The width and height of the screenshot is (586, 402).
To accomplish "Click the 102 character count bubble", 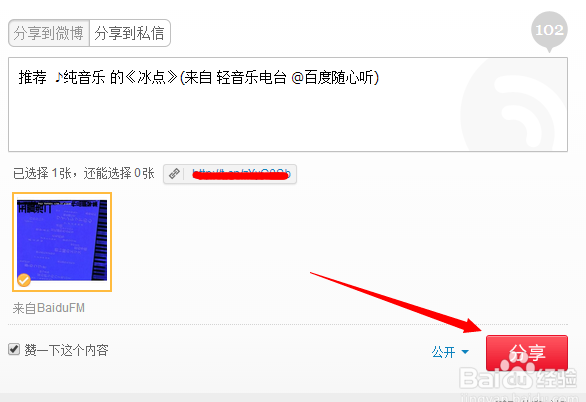I will point(549,31).
